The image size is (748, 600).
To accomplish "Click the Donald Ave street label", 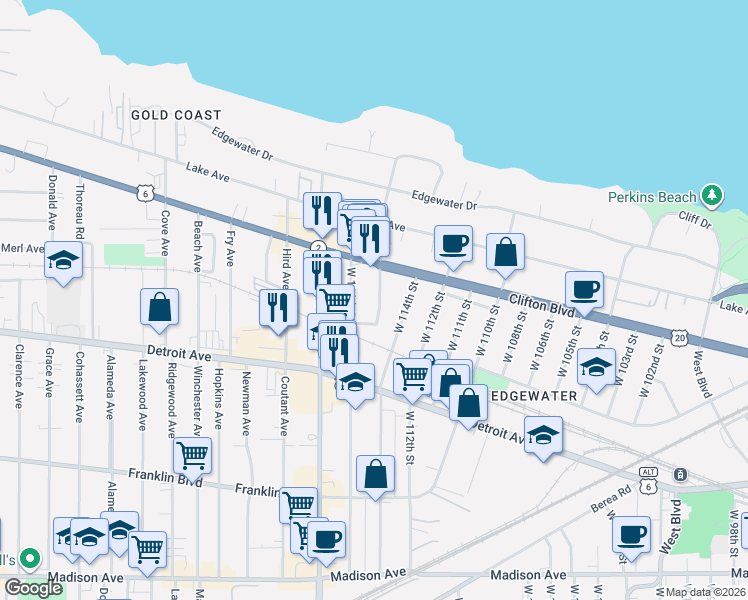I will coord(52,202).
